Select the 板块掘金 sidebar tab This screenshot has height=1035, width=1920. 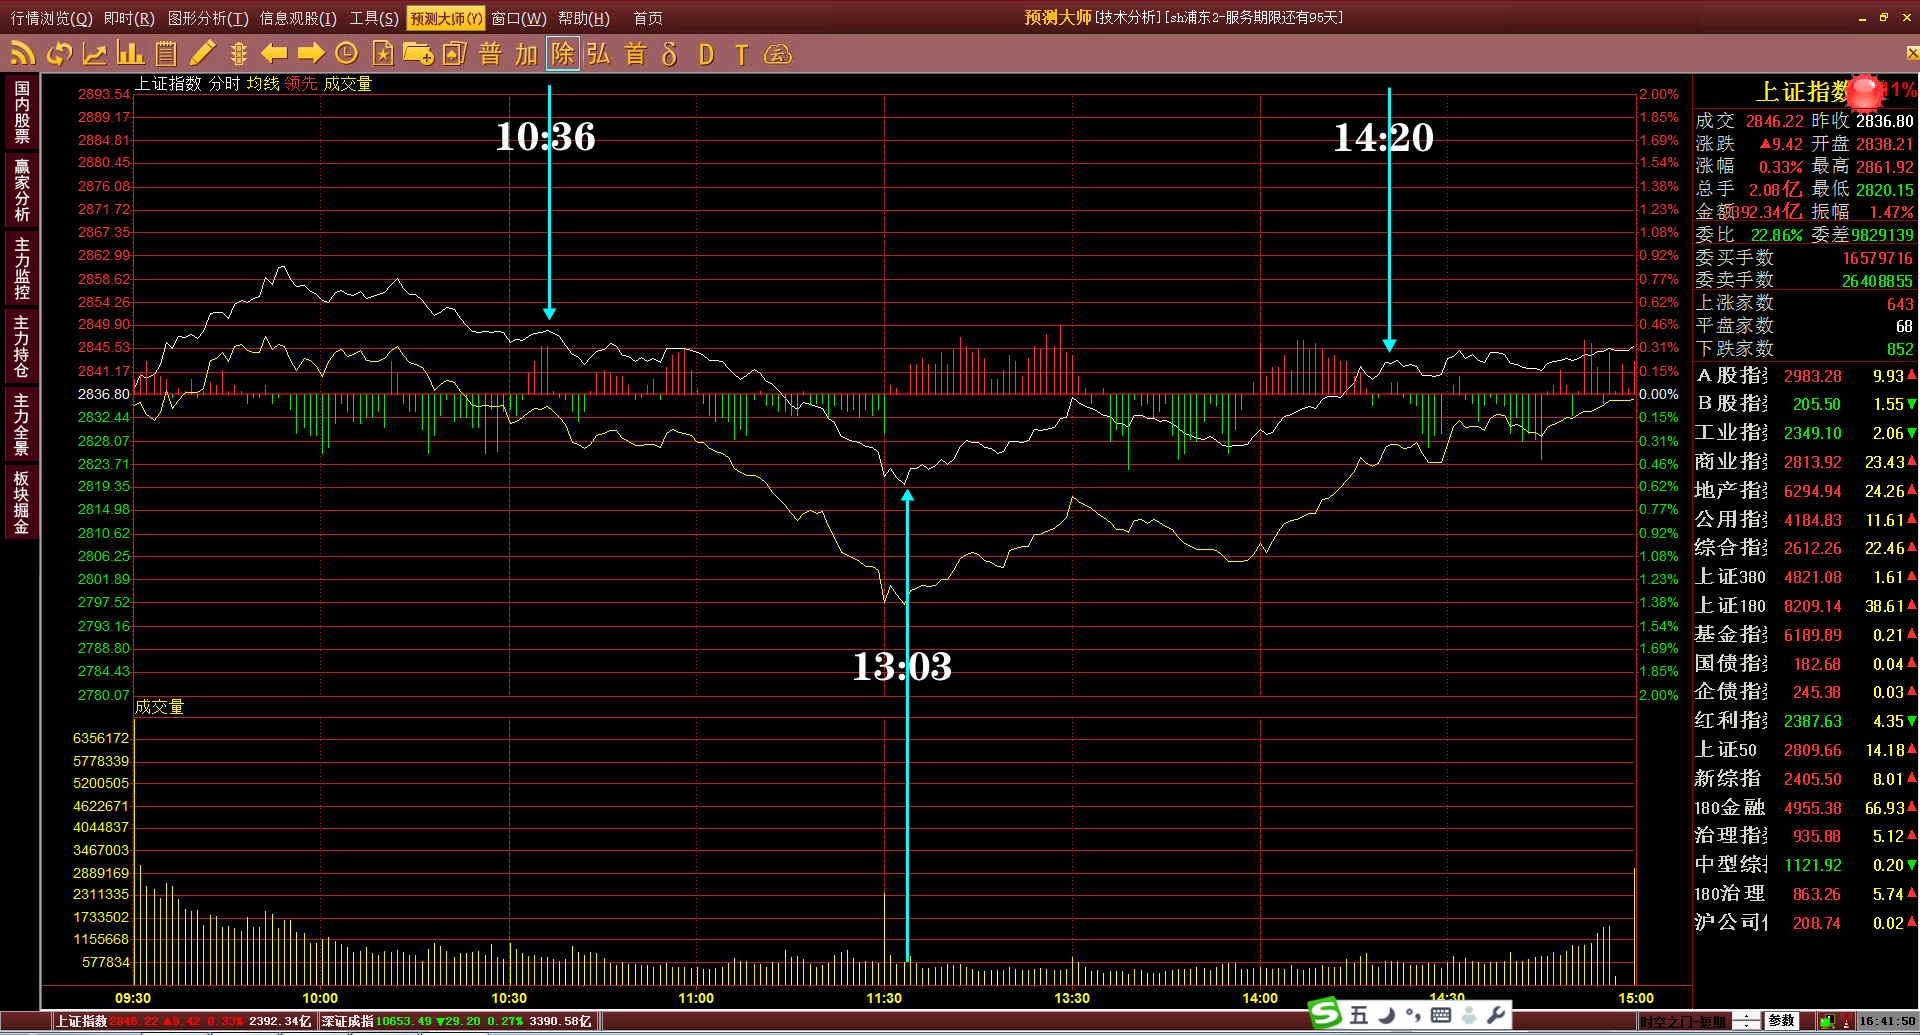point(22,502)
